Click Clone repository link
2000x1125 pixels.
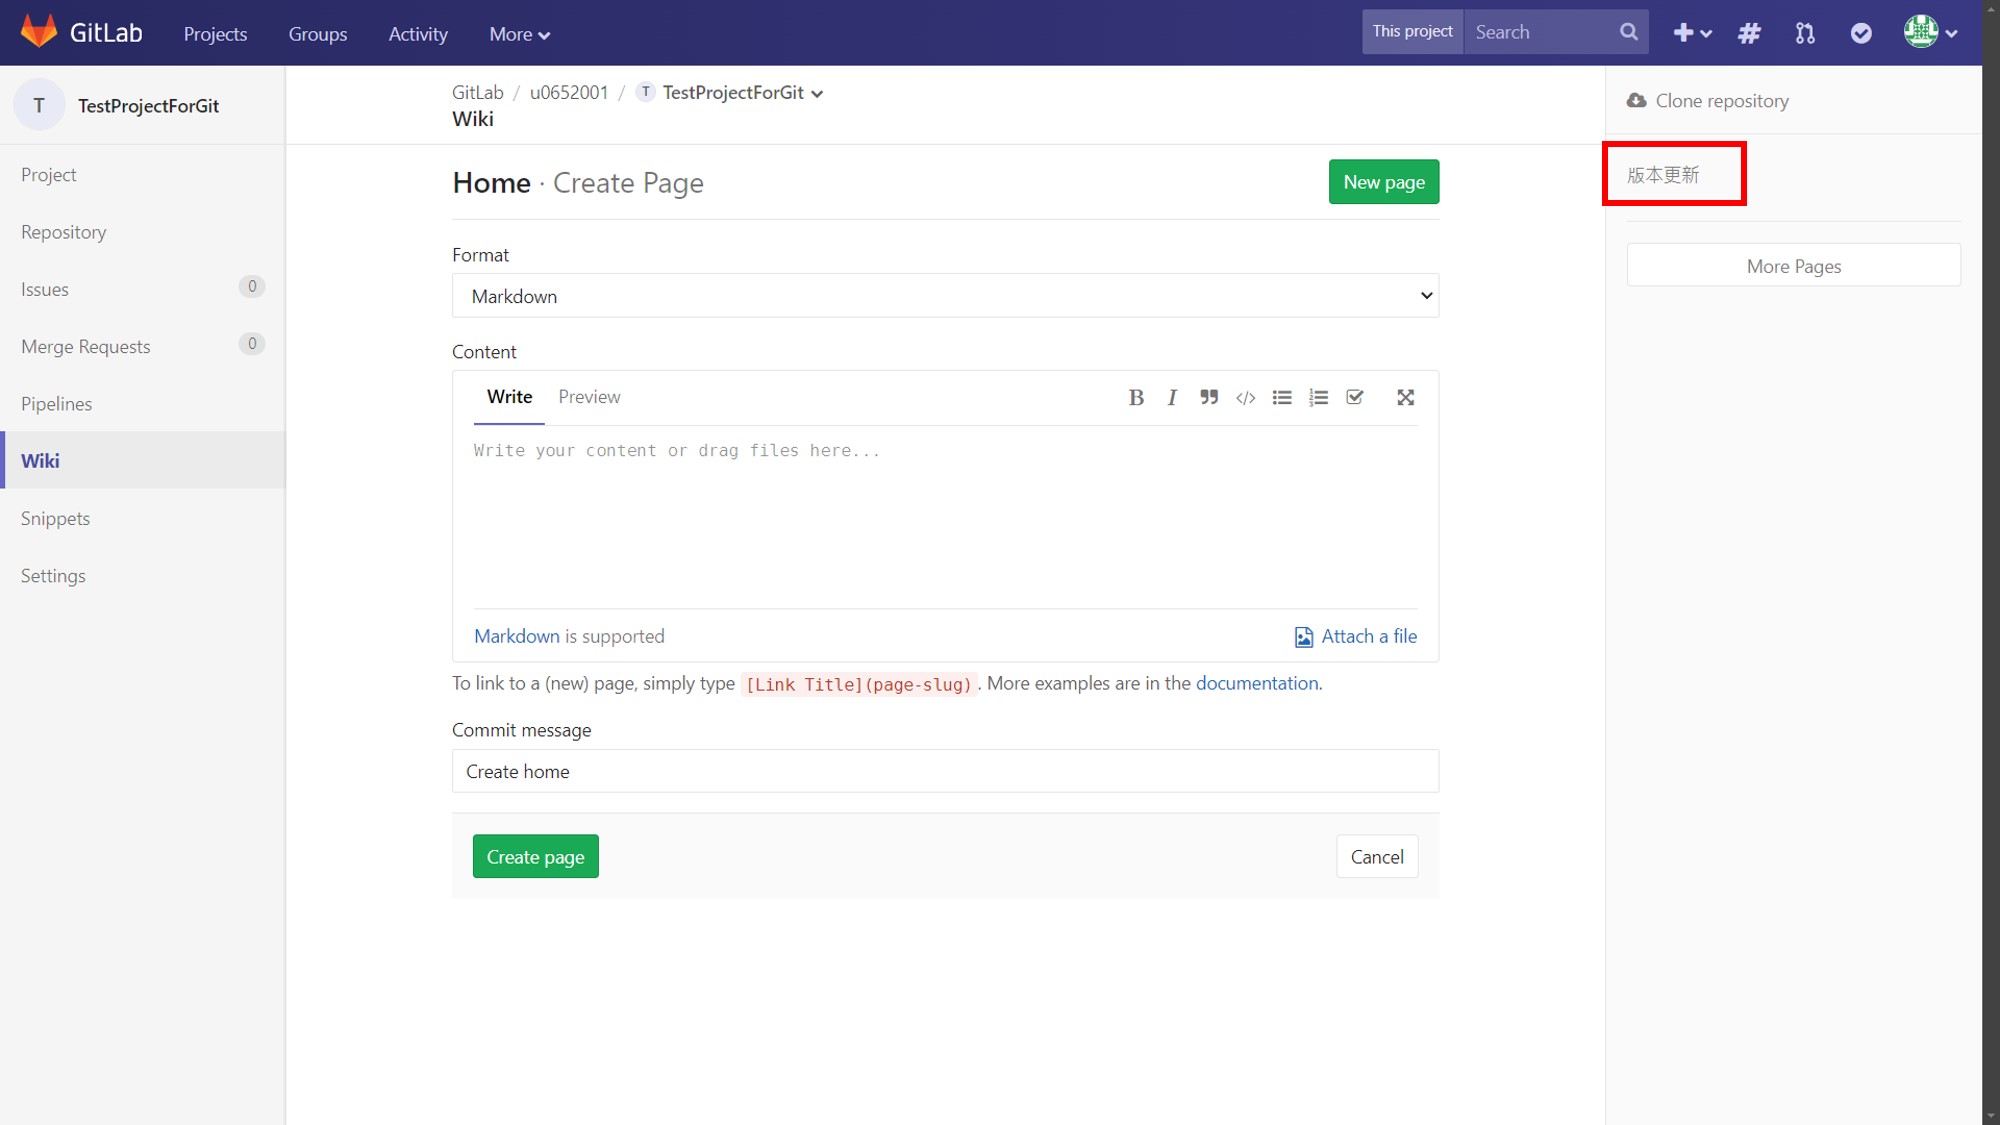(1722, 101)
